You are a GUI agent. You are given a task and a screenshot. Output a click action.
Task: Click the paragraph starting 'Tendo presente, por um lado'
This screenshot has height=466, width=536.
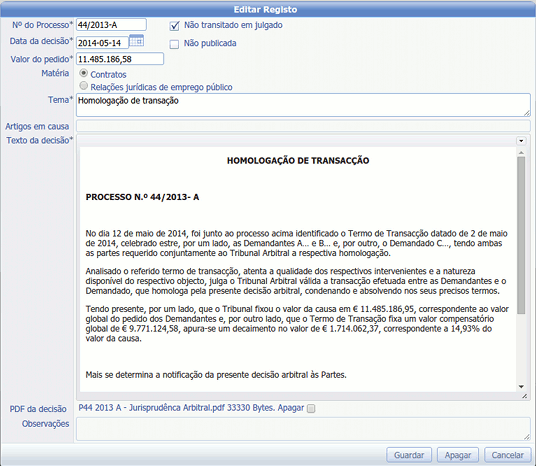click(297, 324)
